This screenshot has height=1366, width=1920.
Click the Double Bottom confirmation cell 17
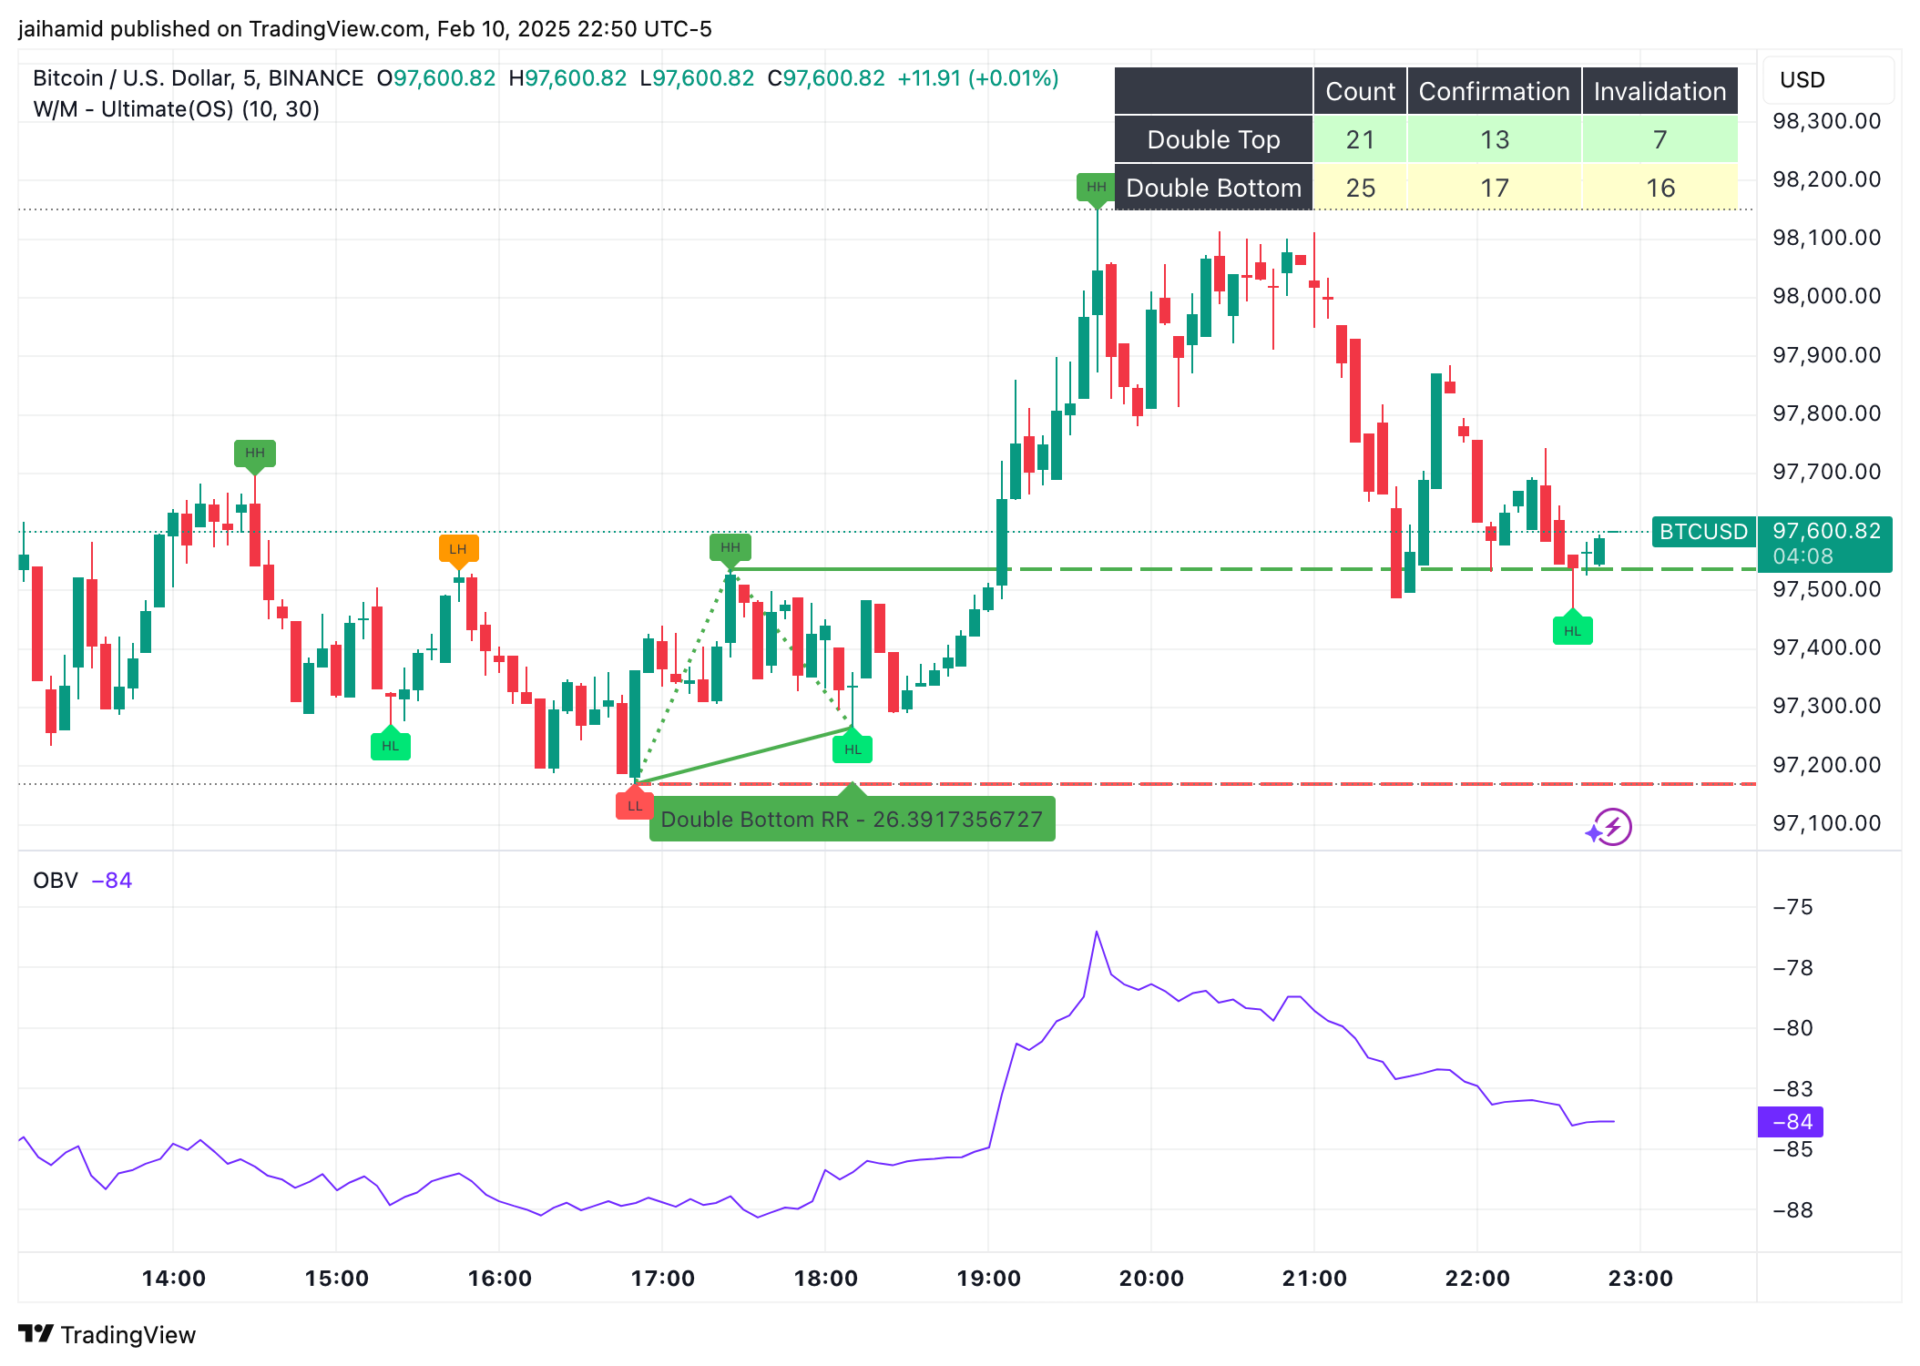coord(1494,187)
